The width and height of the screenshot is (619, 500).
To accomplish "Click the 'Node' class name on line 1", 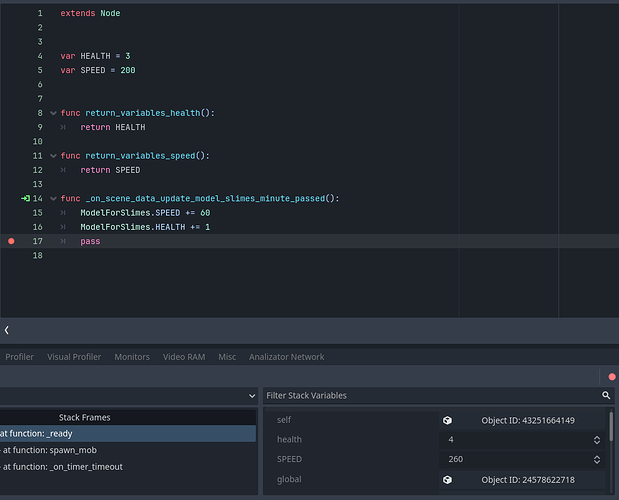I will pyautogui.click(x=110, y=13).
